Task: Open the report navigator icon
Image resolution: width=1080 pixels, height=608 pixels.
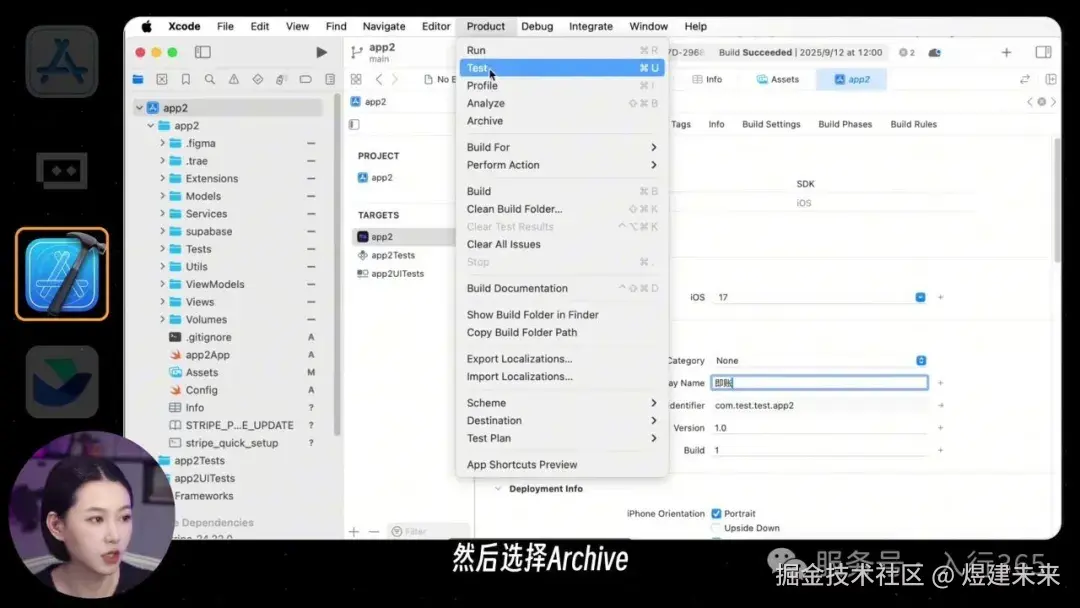Action: coord(330,79)
